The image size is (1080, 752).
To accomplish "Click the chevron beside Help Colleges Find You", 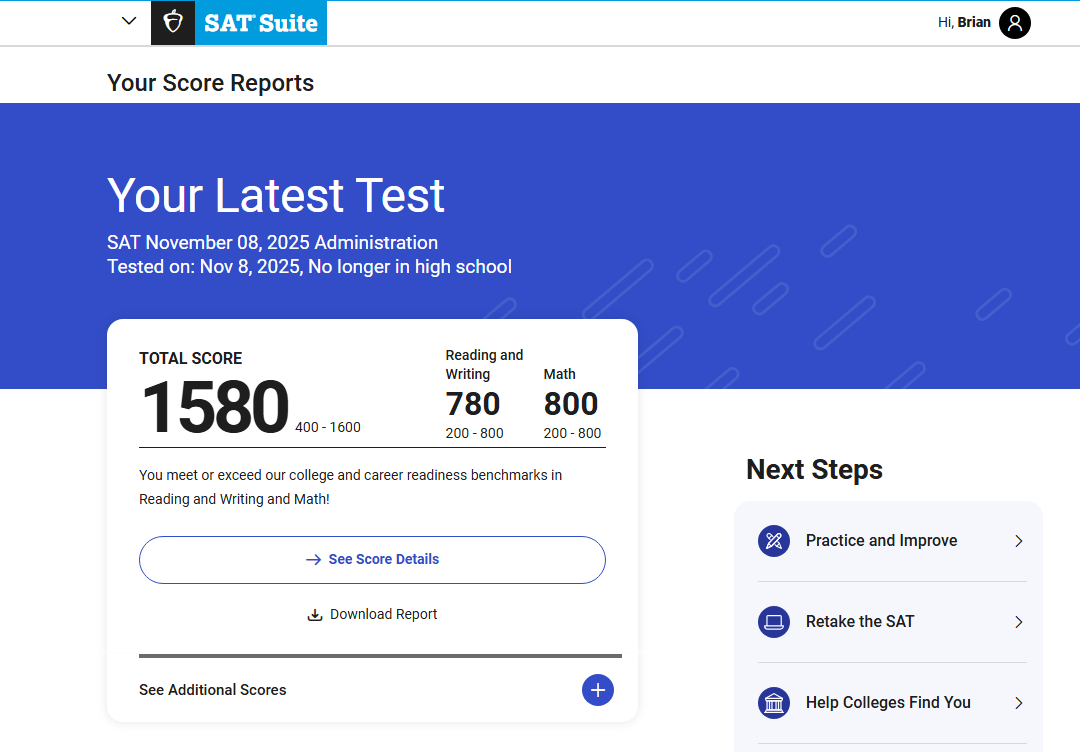I will [x=1019, y=703].
